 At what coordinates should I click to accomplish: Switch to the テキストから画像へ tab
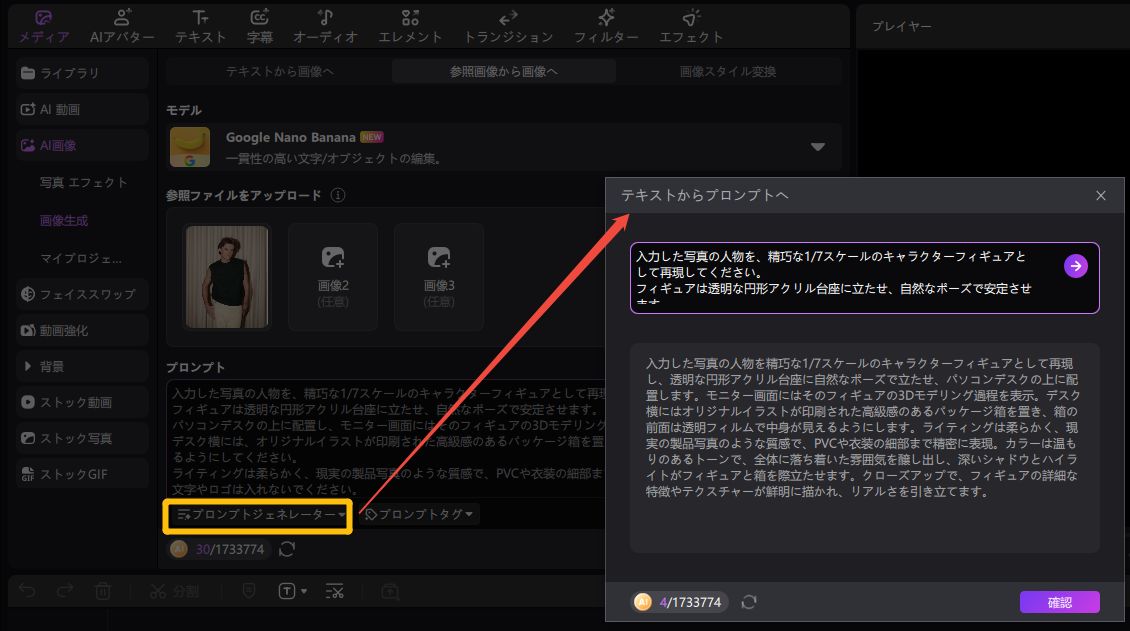279,71
